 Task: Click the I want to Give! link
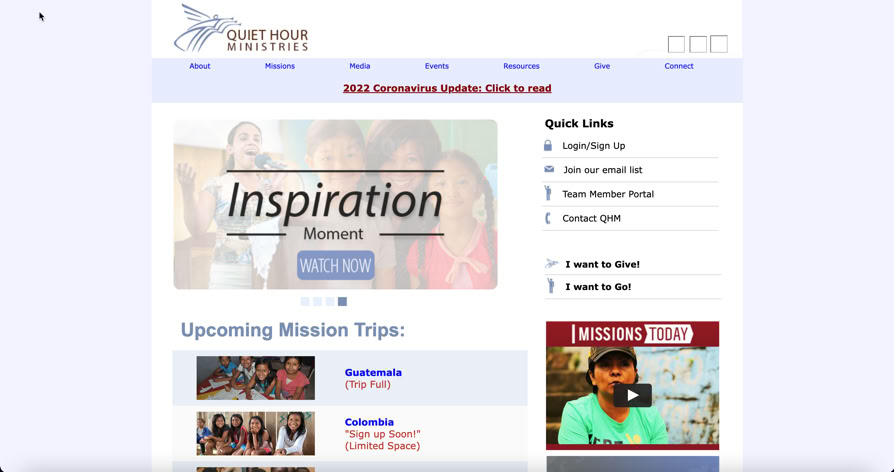[x=603, y=265]
